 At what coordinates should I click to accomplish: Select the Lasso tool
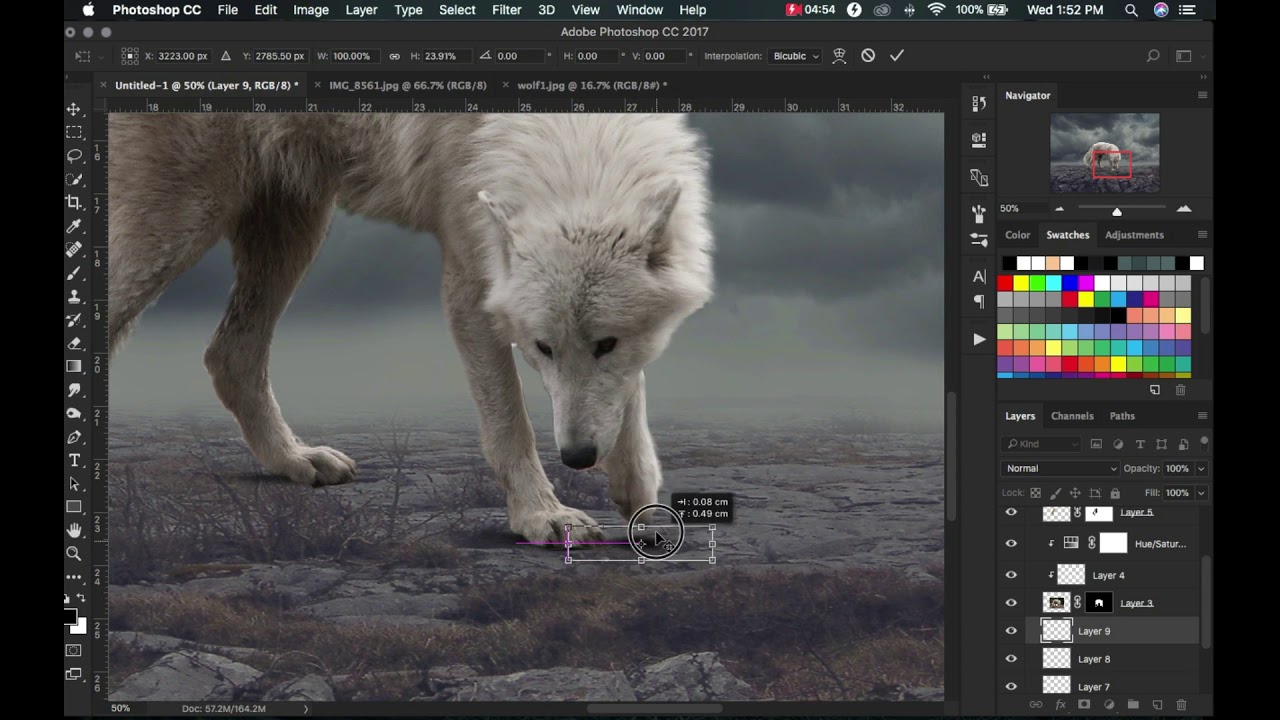pos(74,155)
